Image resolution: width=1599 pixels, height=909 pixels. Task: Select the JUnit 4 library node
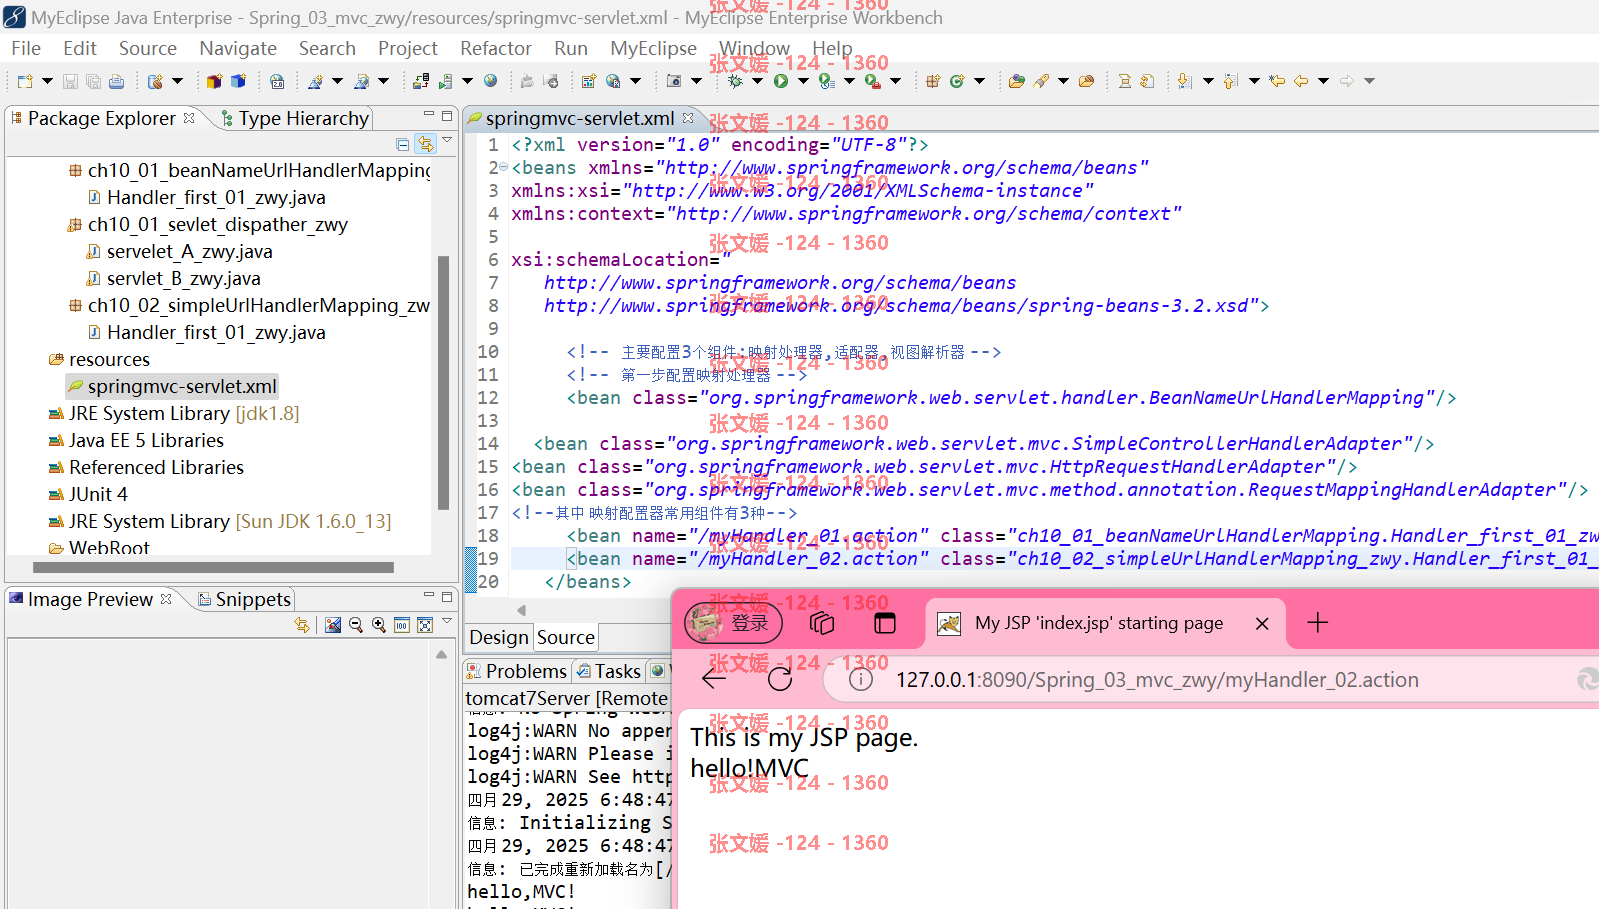point(89,494)
